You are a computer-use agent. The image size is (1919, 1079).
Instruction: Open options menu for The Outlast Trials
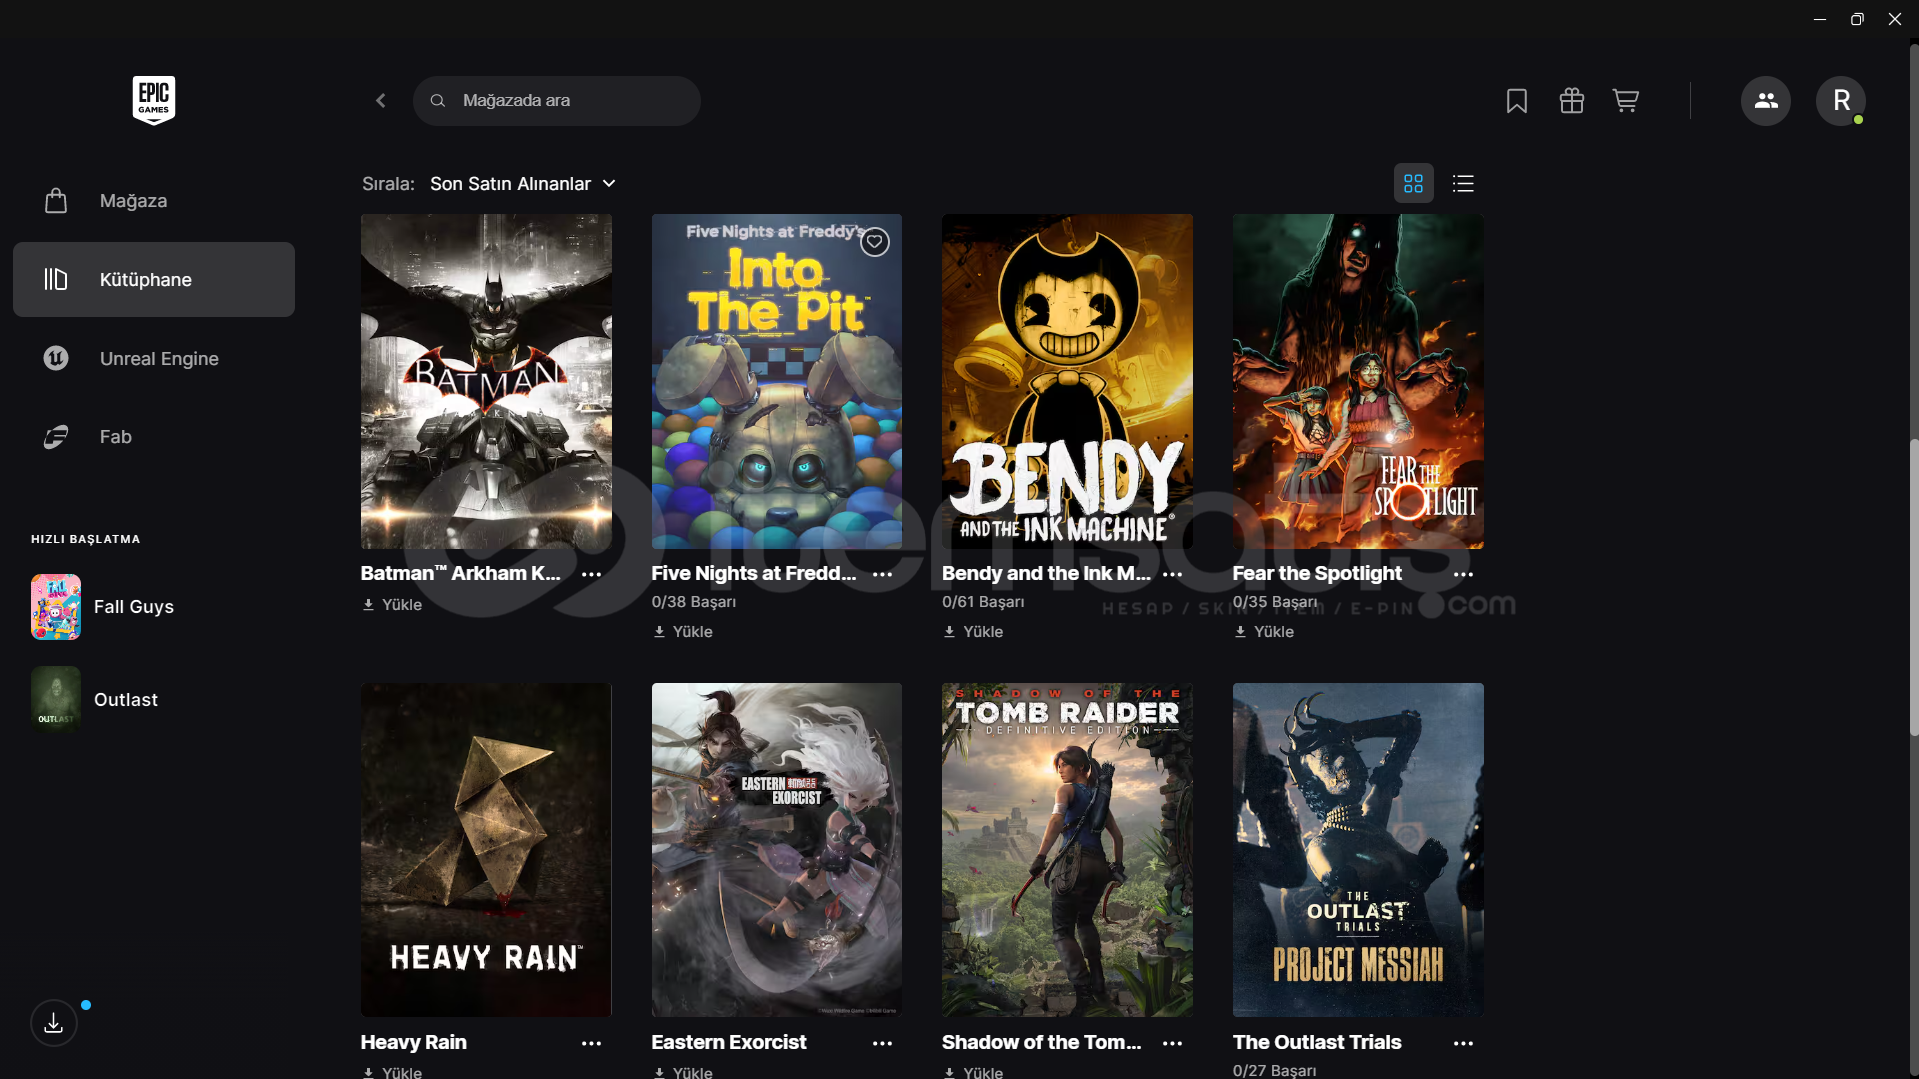(x=1464, y=1043)
